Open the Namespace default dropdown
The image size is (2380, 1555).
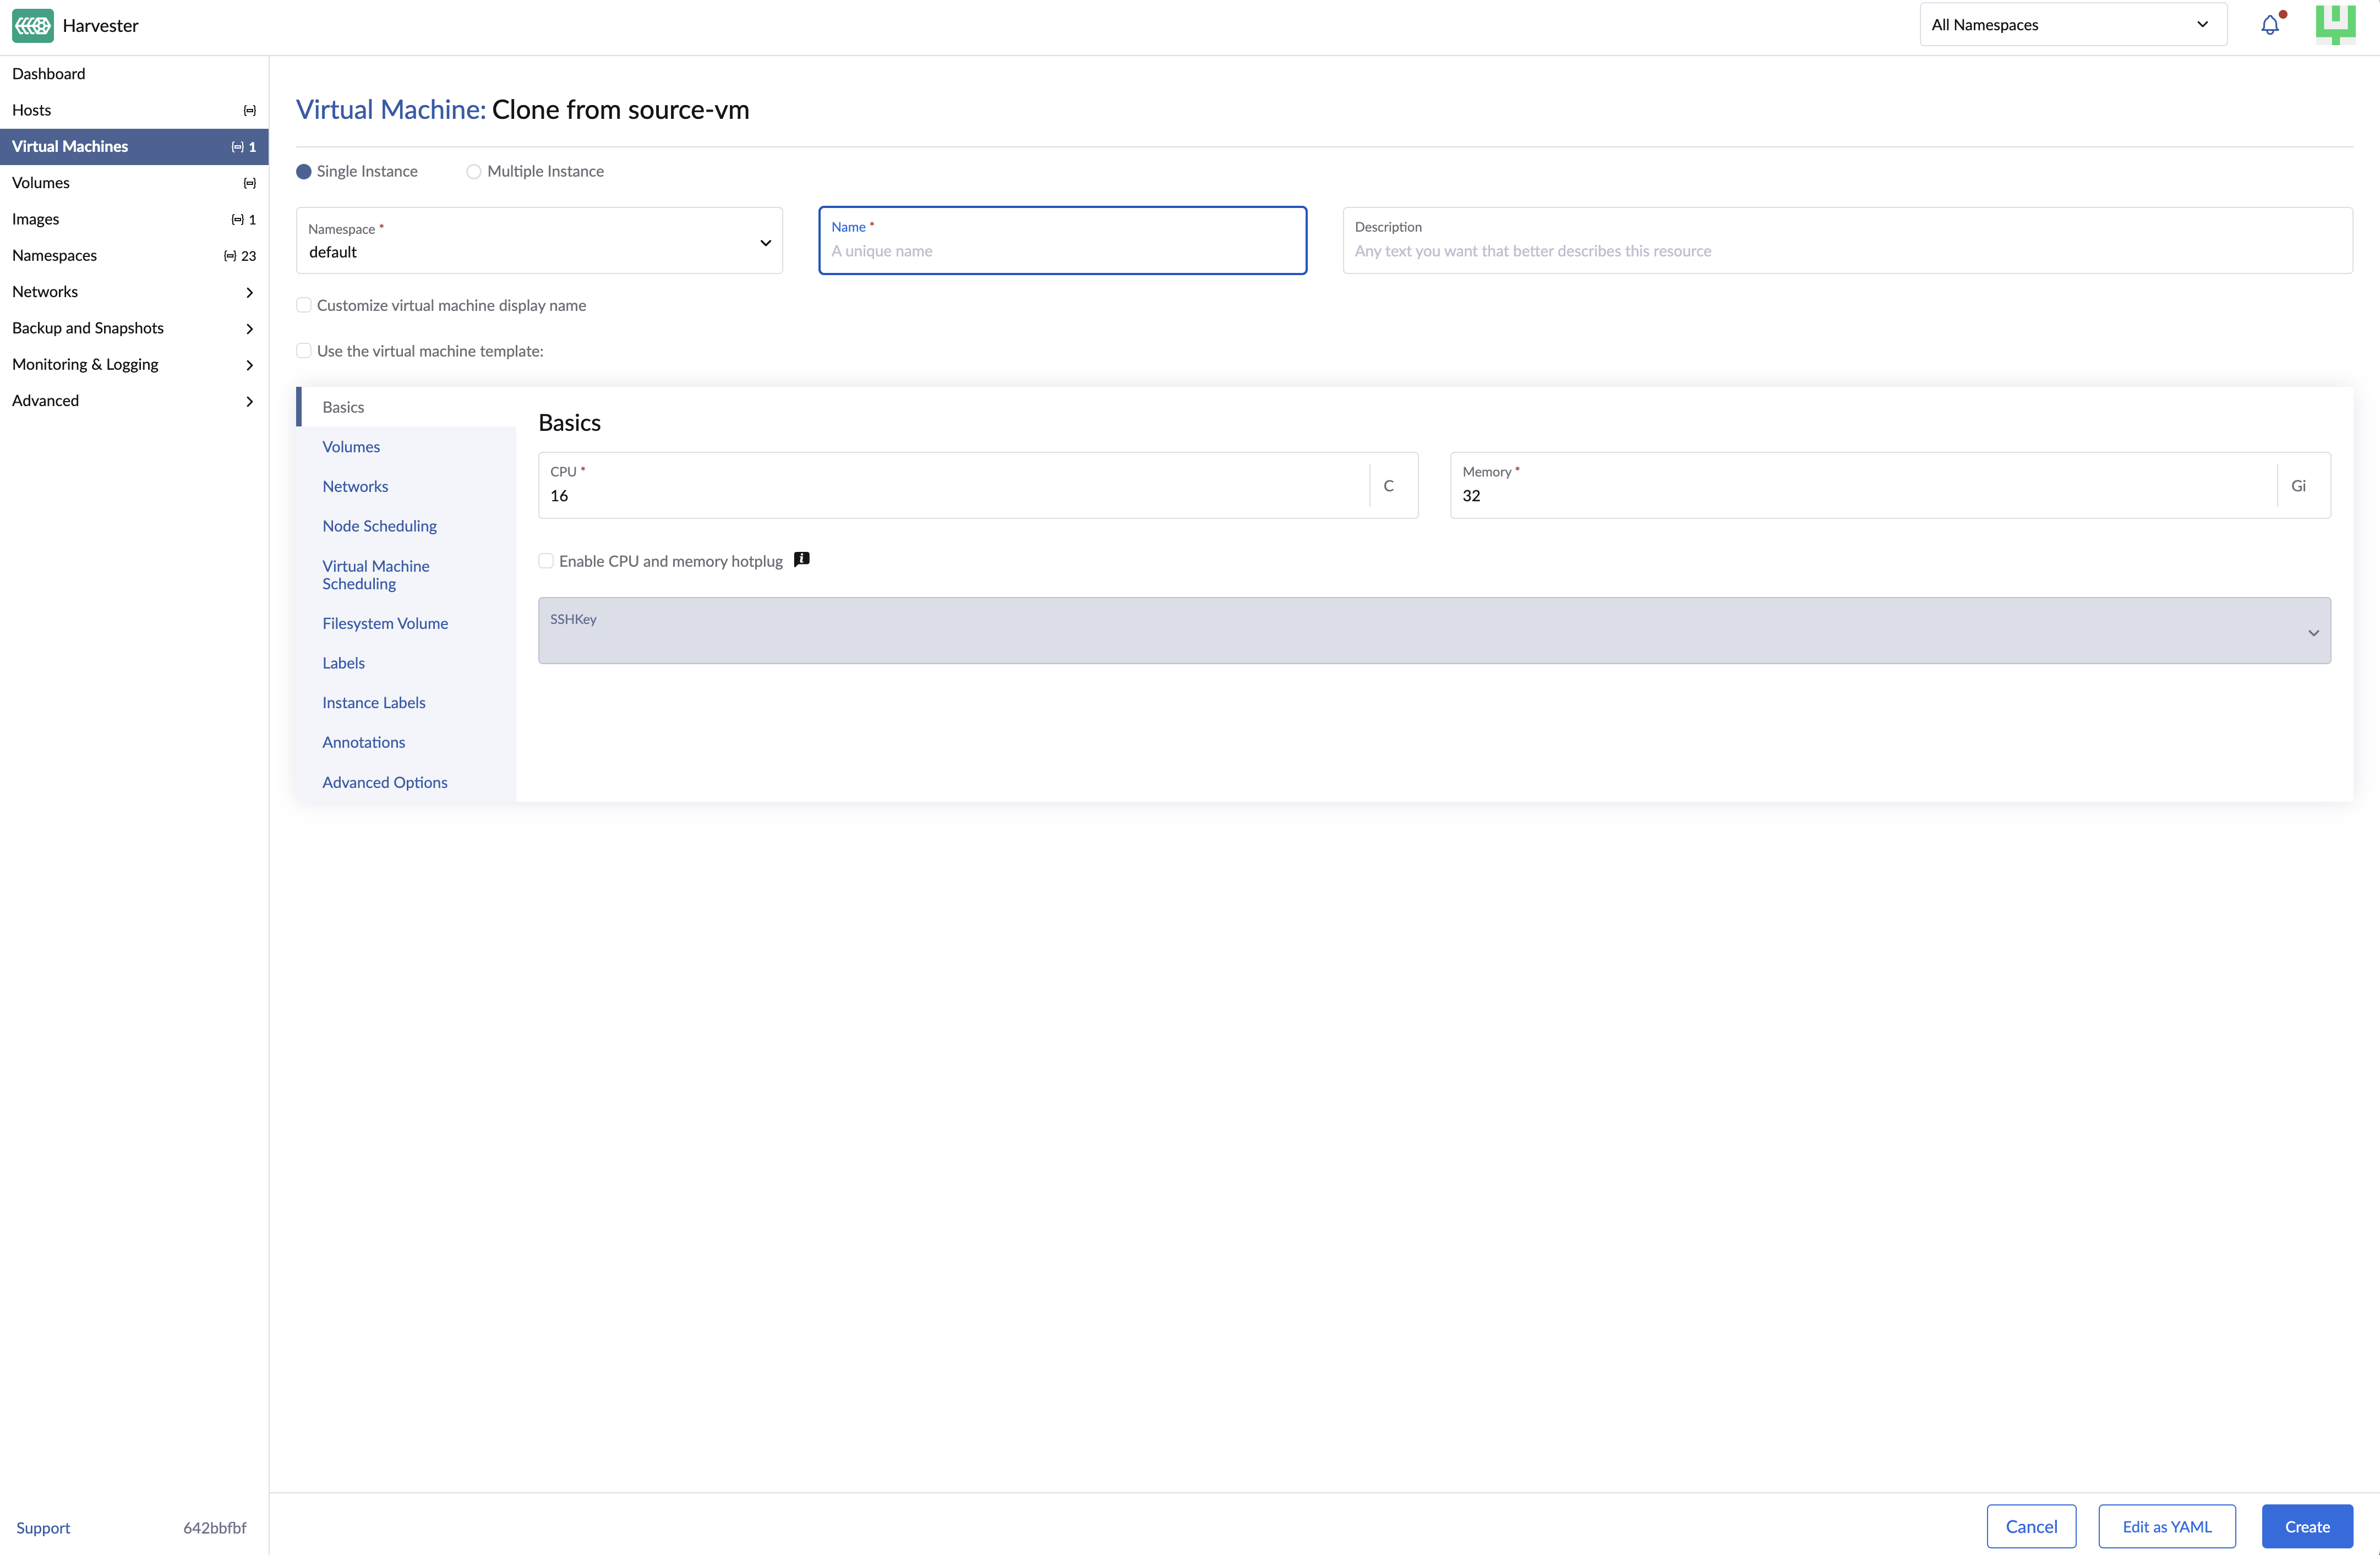tap(539, 241)
